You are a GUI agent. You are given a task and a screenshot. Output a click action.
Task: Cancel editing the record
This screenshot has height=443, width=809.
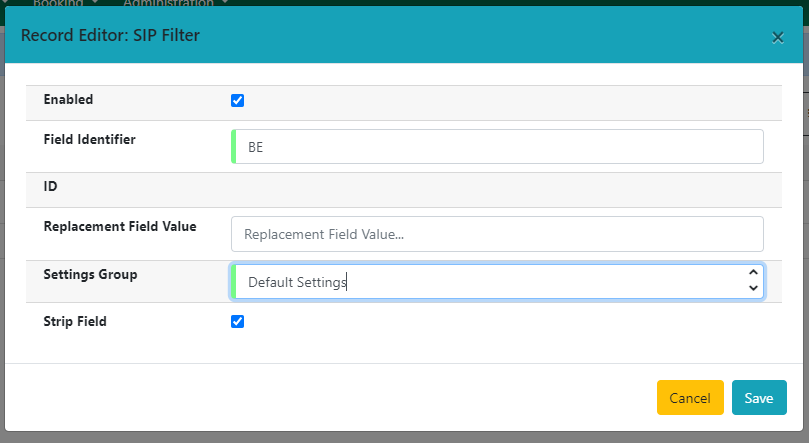pyautogui.click(x=689, y=398)
